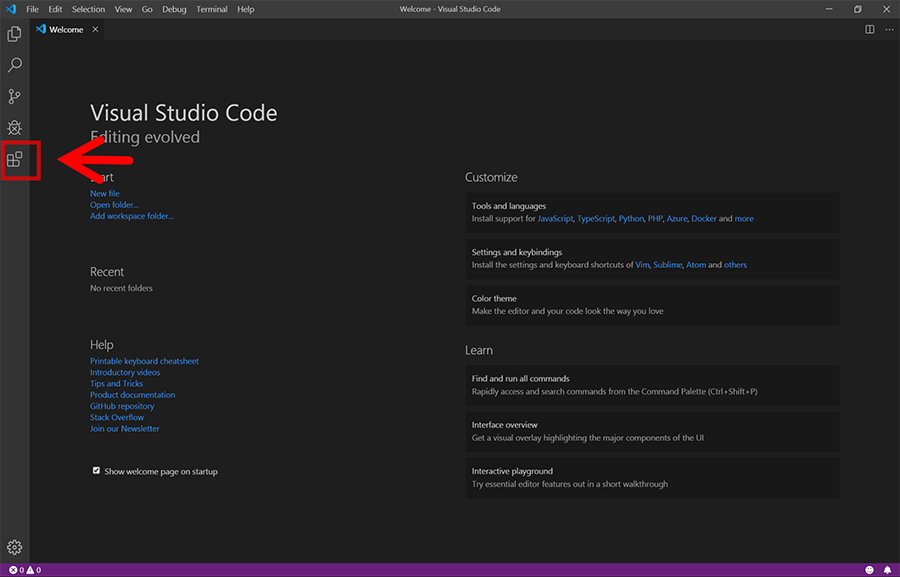Install Python support link

(x=631, y=219)
